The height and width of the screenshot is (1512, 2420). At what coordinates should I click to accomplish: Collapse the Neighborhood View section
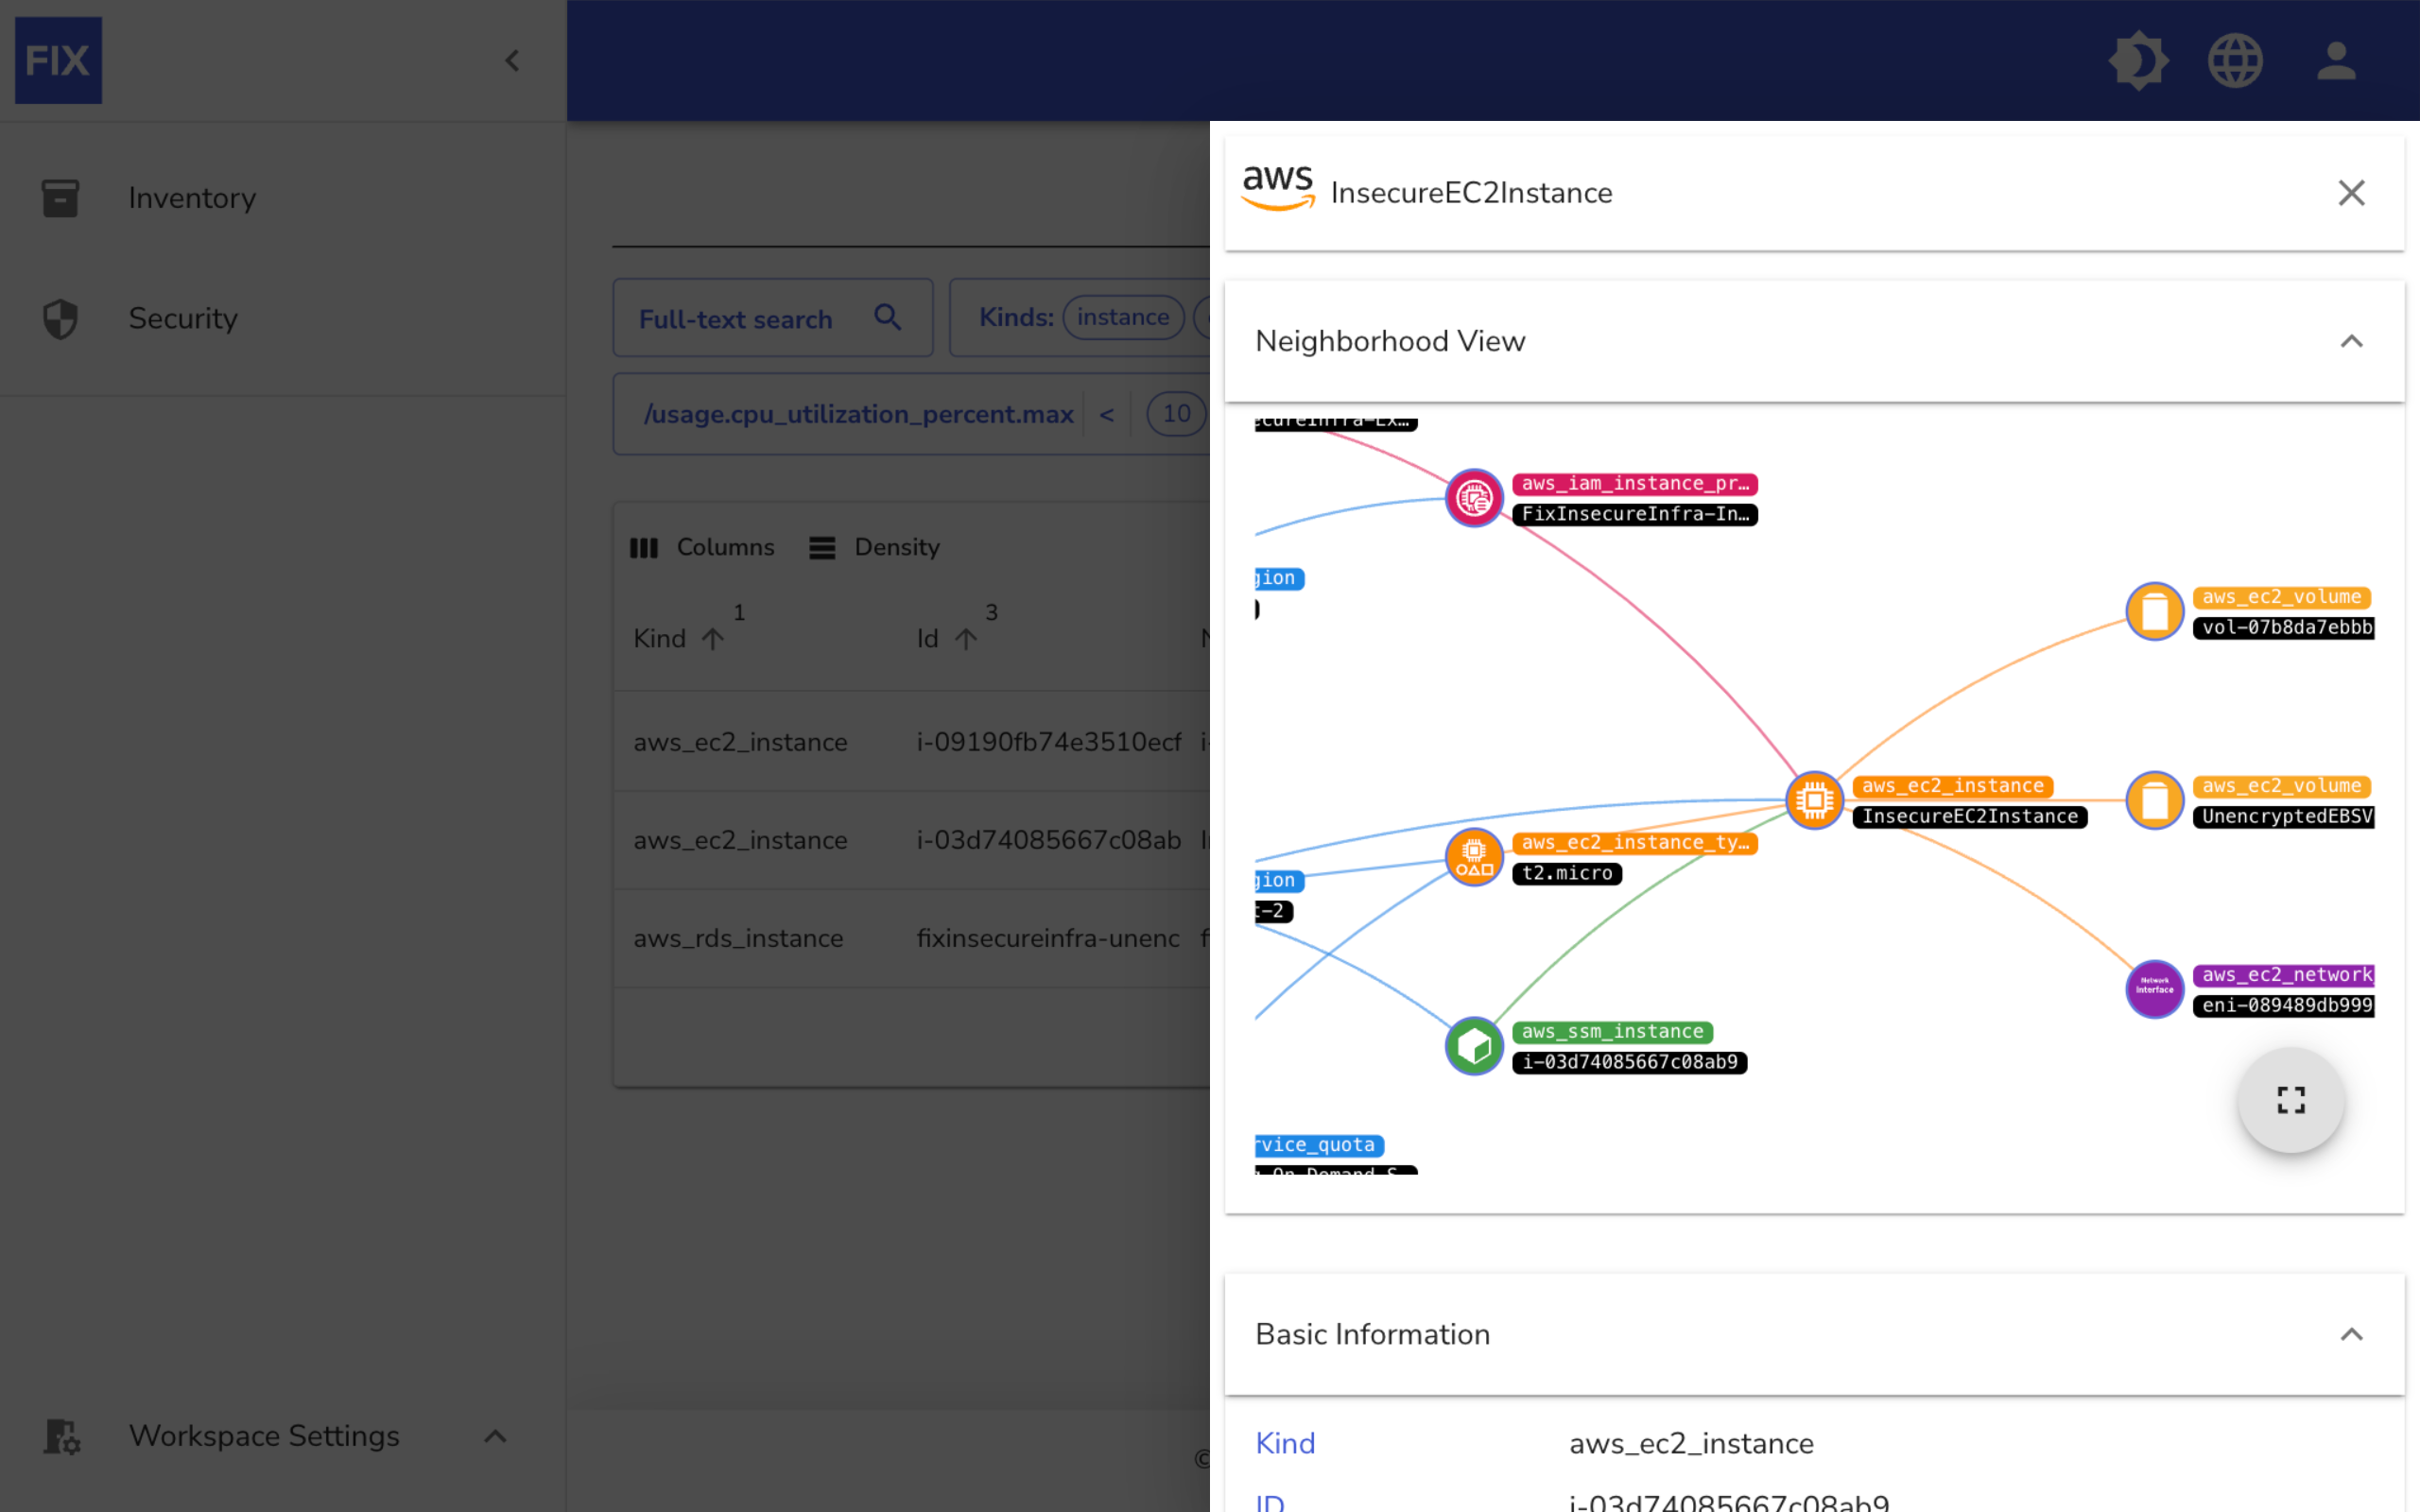click(2351, 342)
